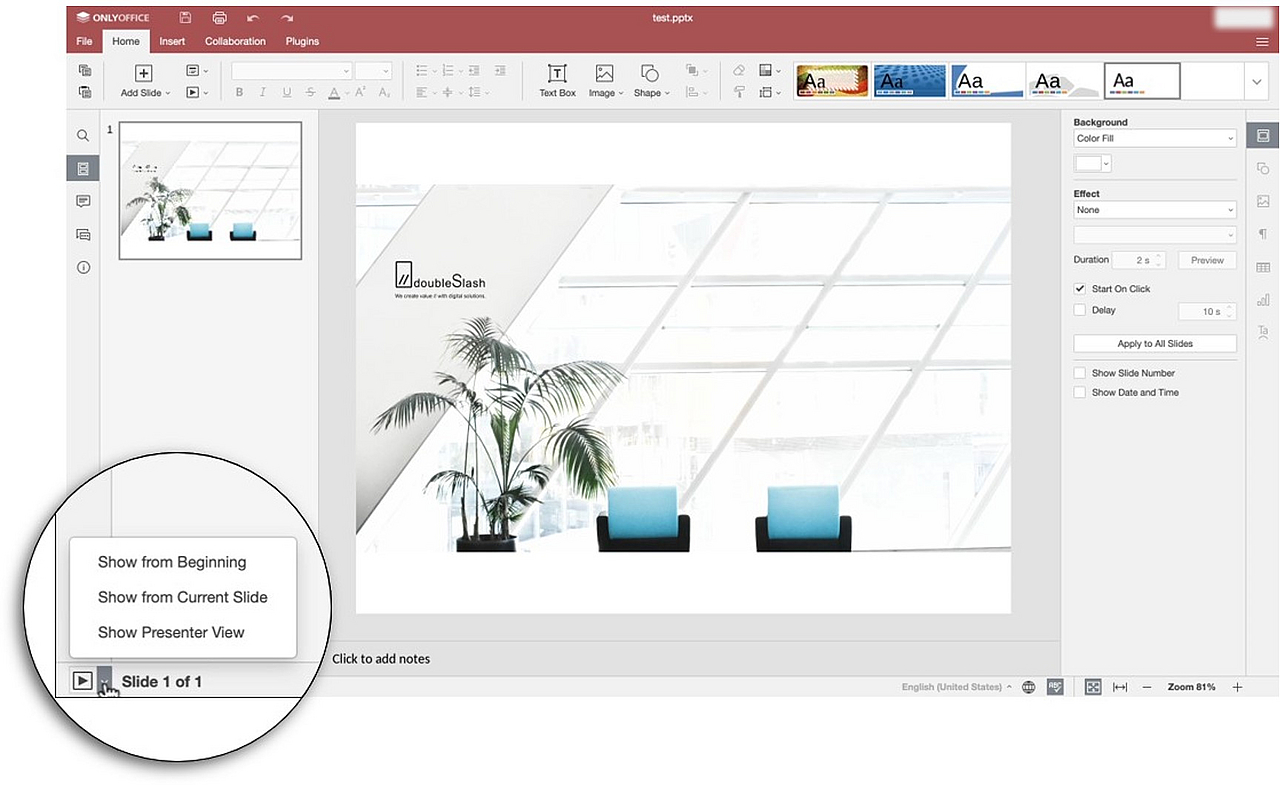Open the Comments panel in left sidebar
Viewport: 1280px width, 785px height.
tap(83, 201)
